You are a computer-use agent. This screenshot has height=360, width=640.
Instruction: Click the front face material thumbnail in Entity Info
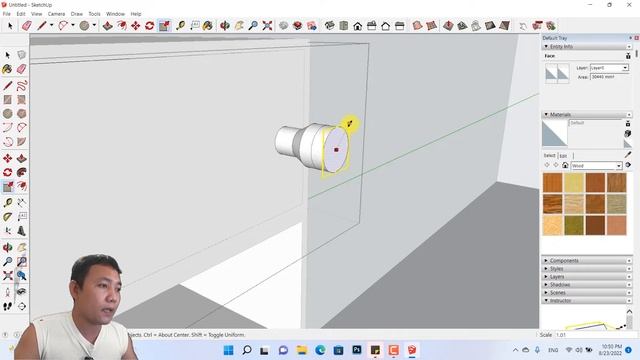pos(551,73)
